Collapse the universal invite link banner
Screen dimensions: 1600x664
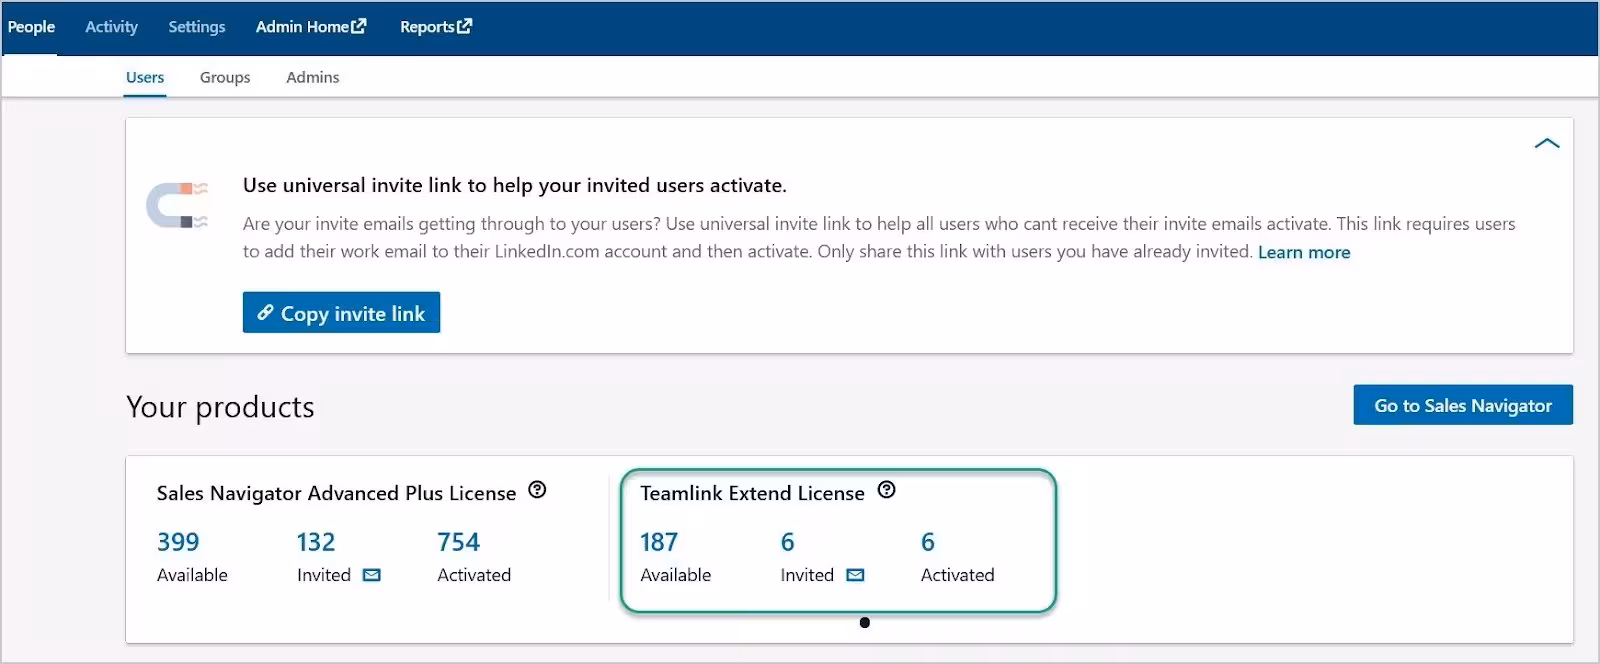pyautogui.click(x=1546, y=144)
